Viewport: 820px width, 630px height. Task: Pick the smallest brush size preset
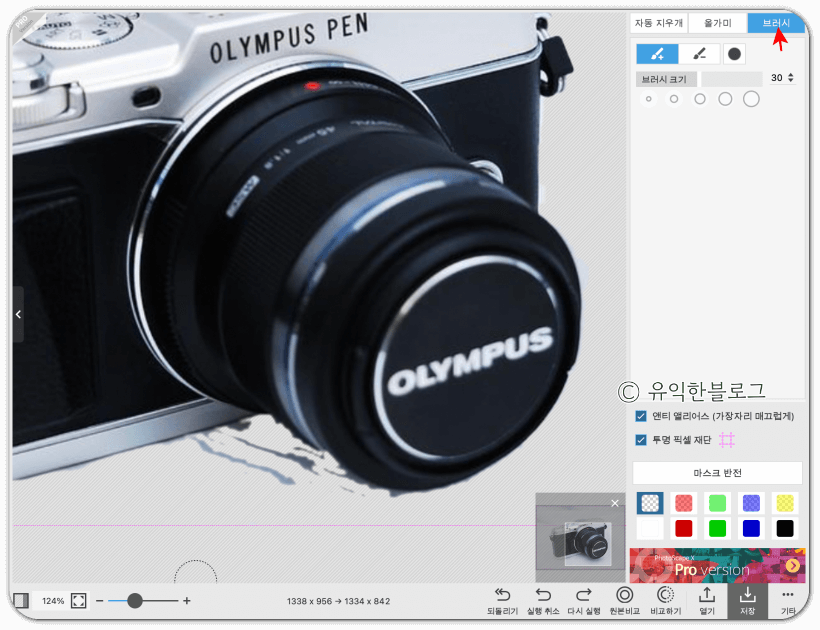pos(648,99)
